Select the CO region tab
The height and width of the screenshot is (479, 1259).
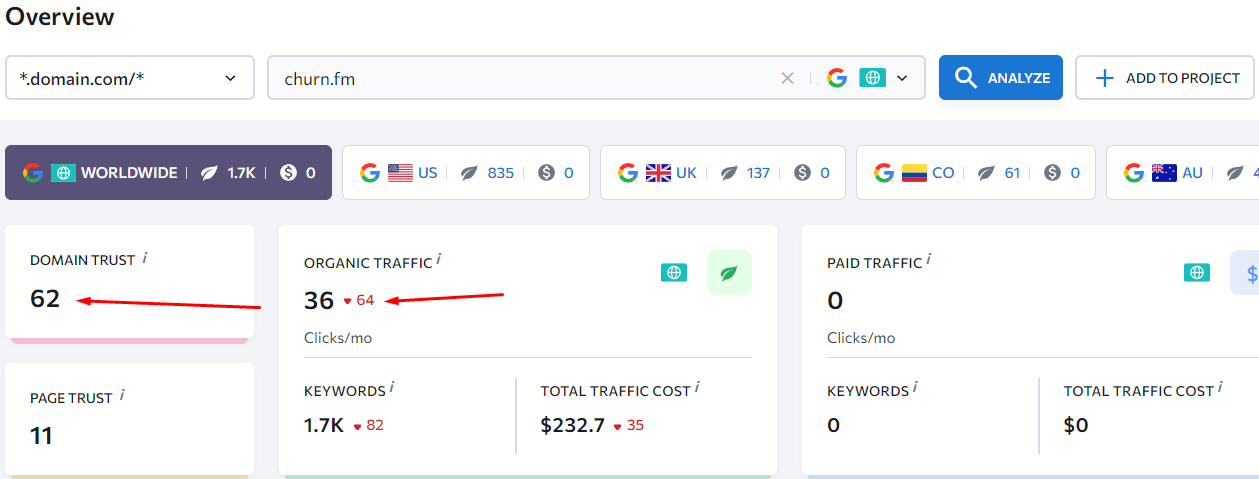pyautogui.click(x=976, y=173)
